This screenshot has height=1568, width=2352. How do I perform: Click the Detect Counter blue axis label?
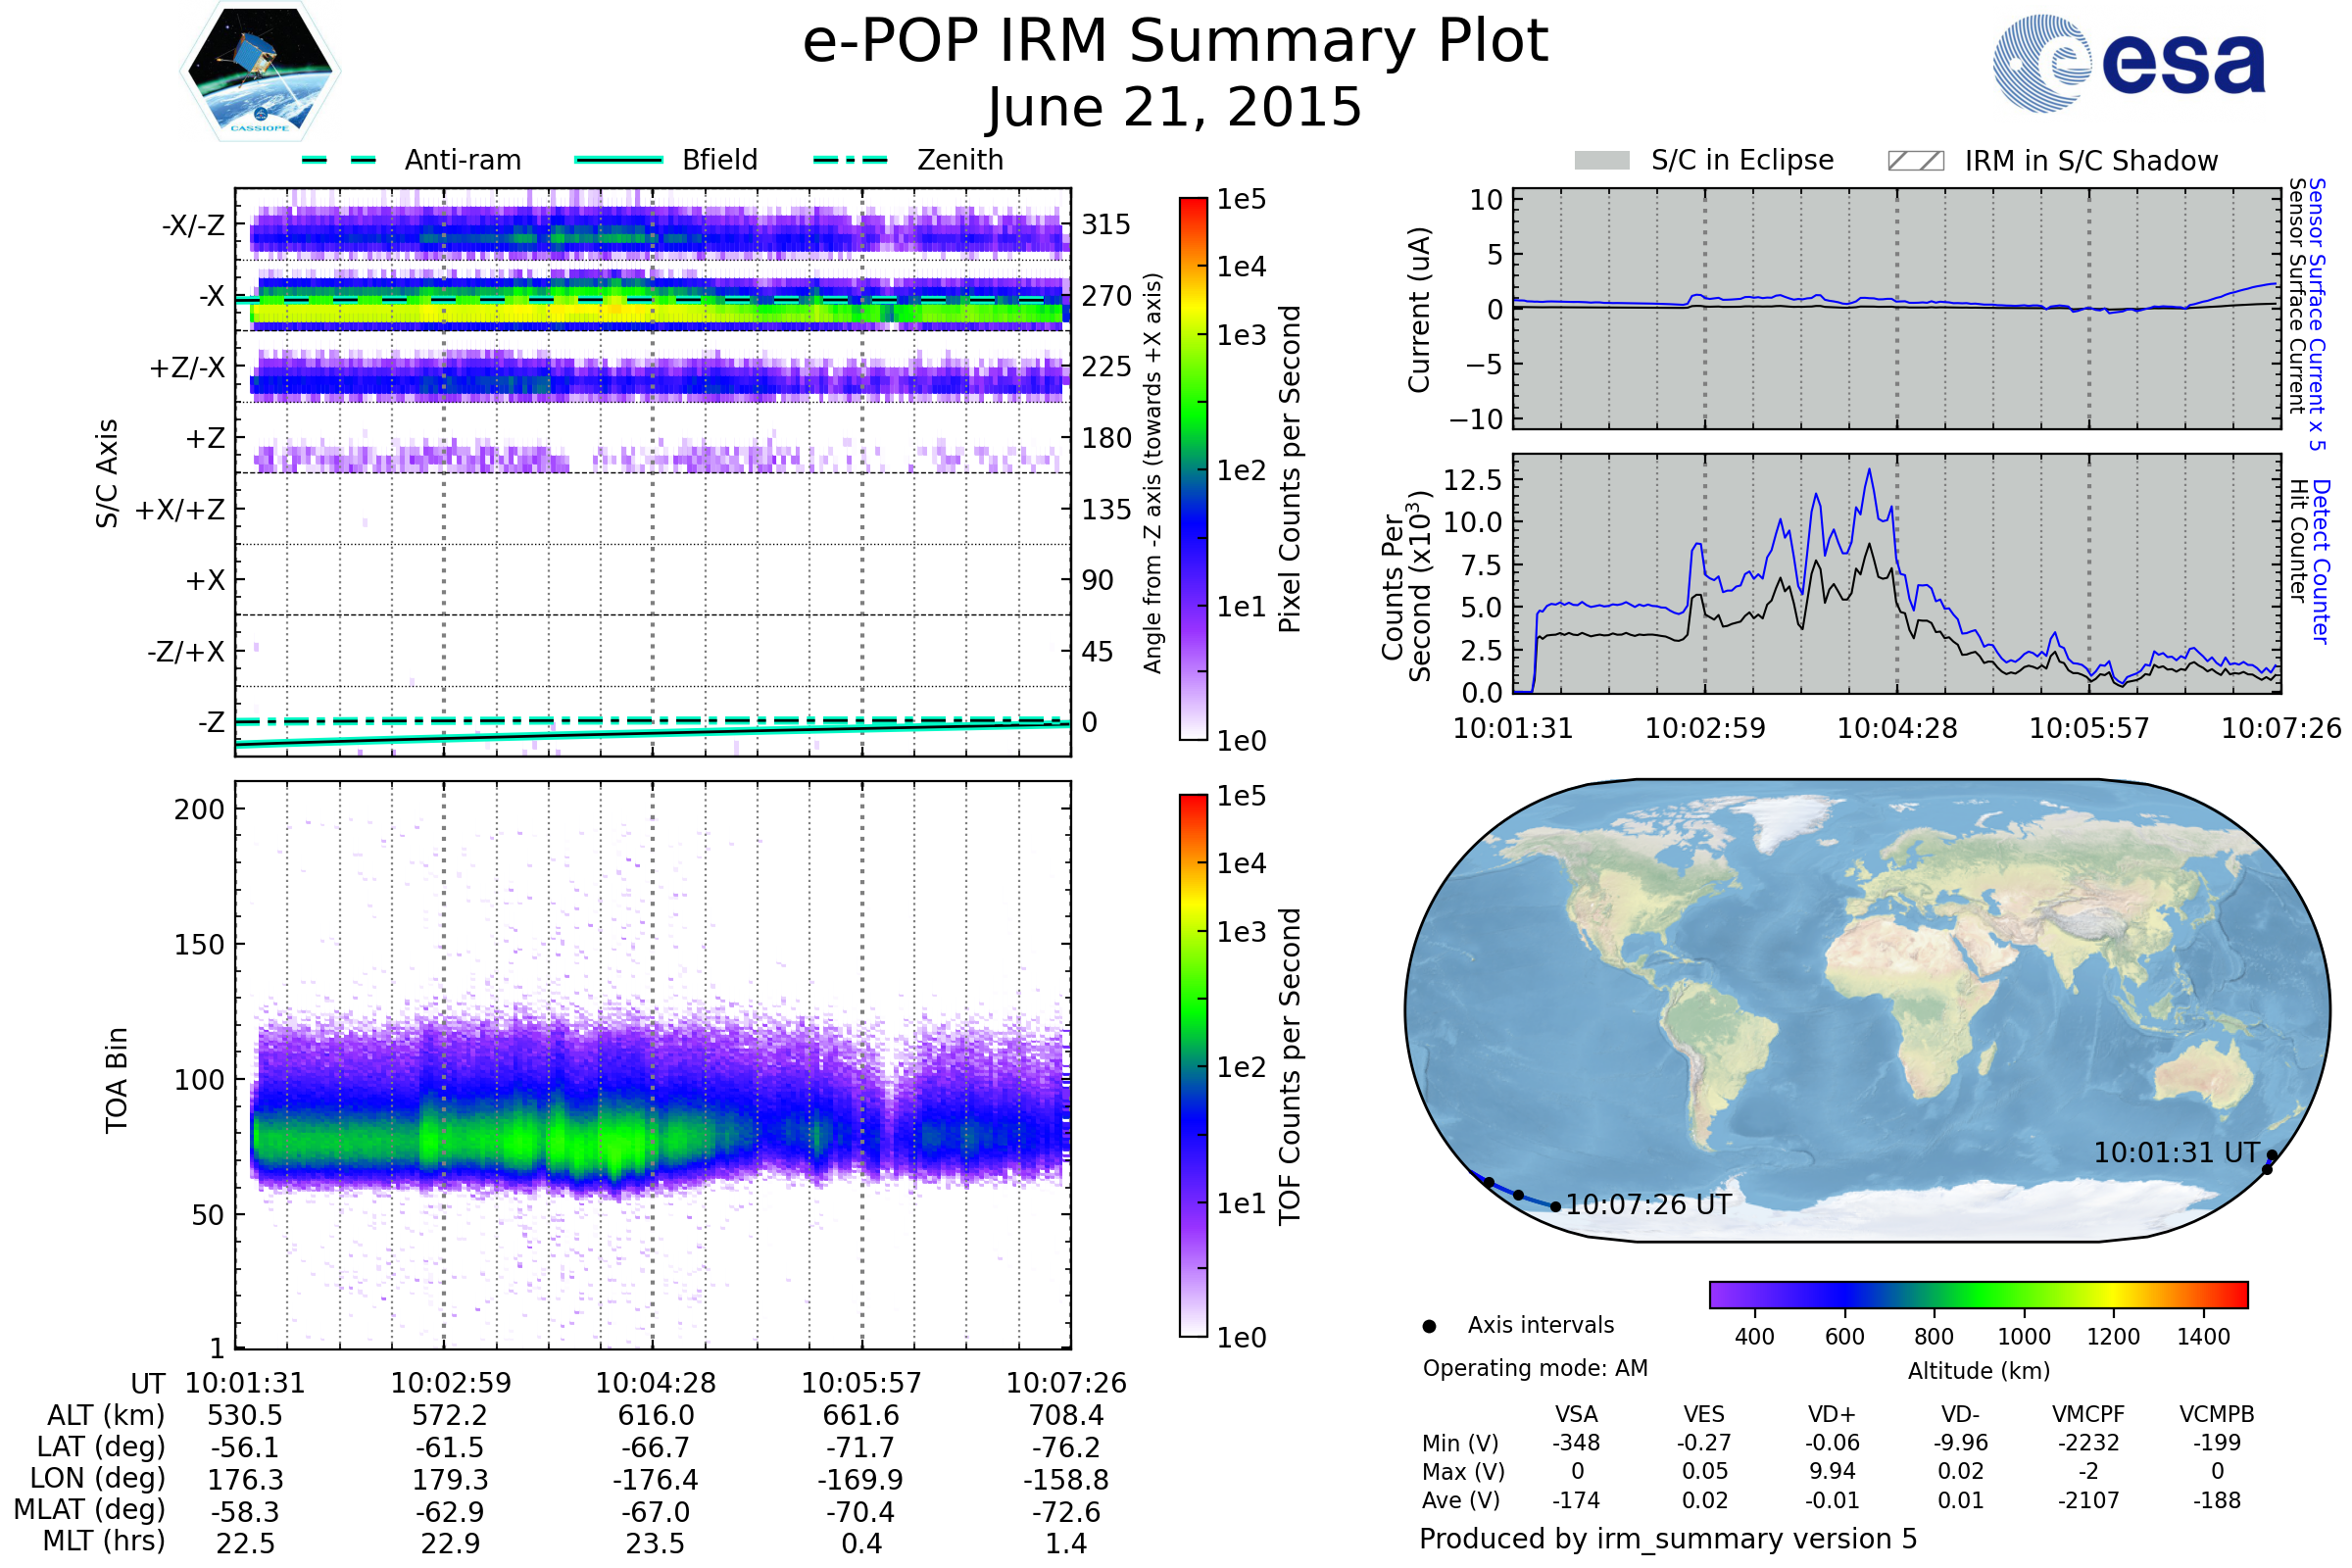coord(2322,562)
